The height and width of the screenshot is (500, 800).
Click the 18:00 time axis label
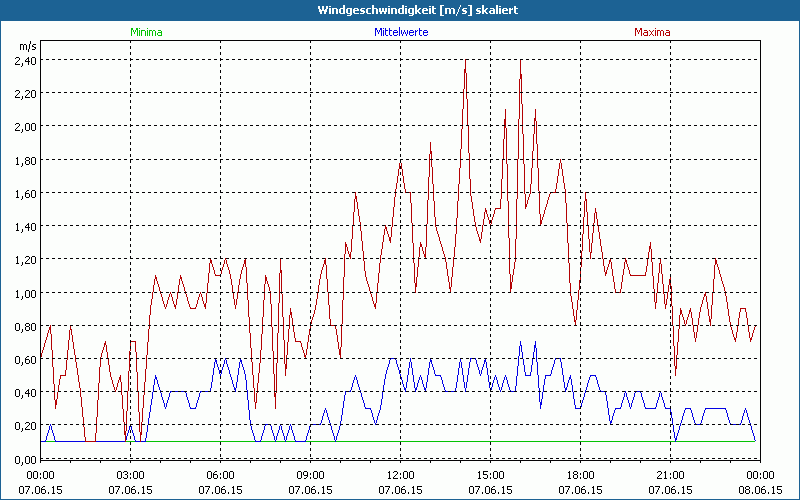[581, 475]
